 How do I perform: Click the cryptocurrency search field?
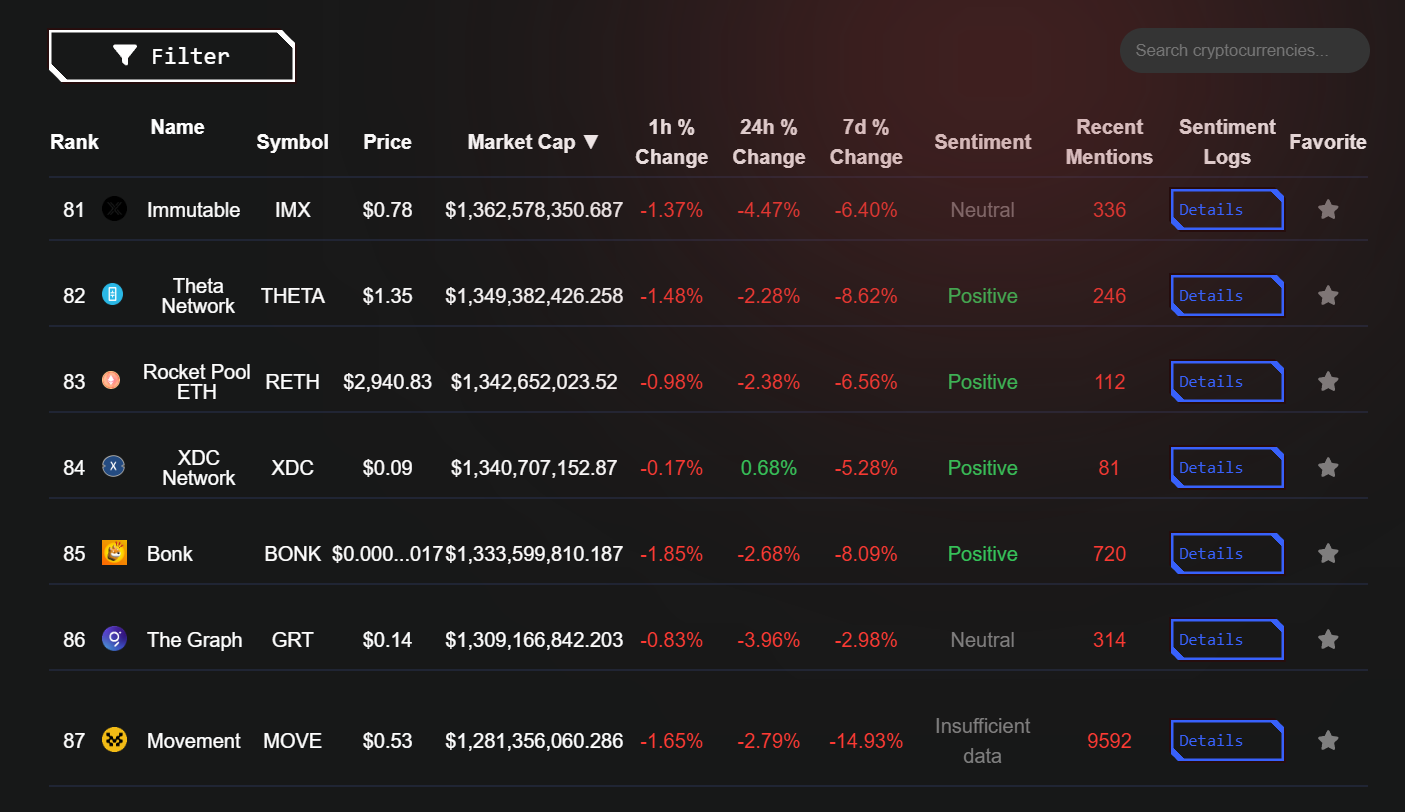click(1244, 50)
